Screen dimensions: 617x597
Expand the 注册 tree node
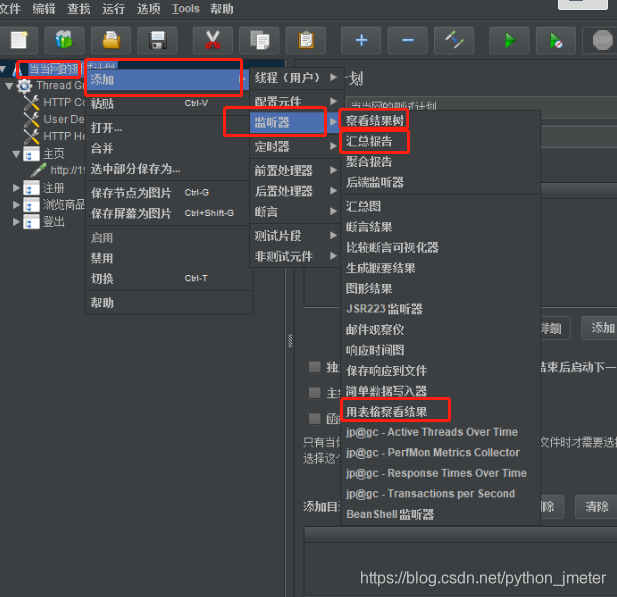tap(16, 188)
